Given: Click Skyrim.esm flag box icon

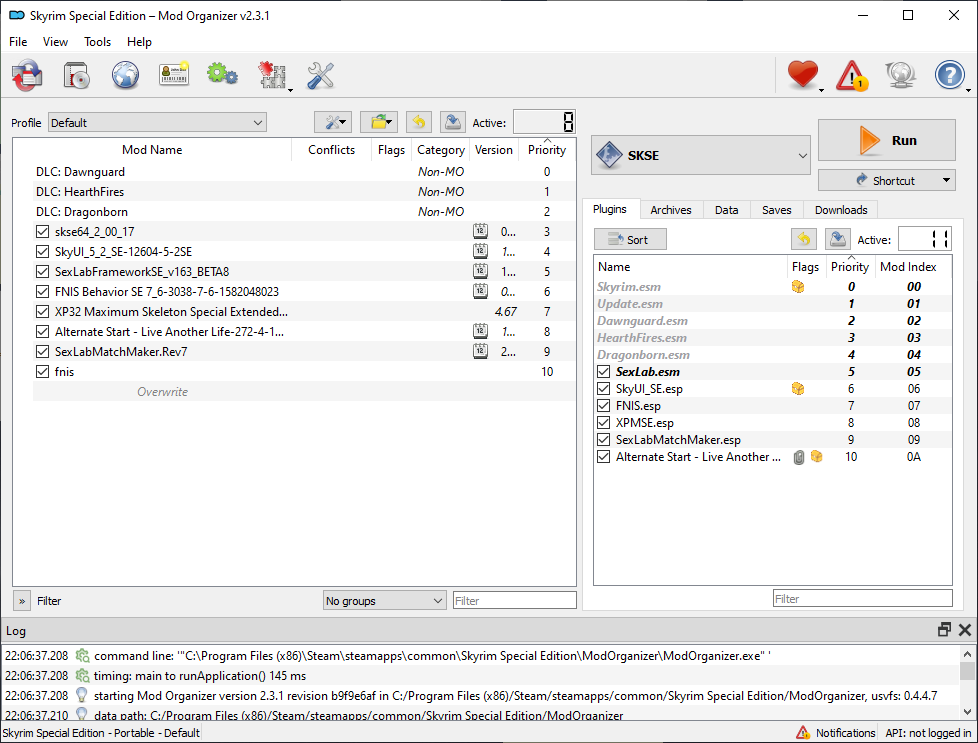Looking at the screenshot, I should [x=798, y=286].
